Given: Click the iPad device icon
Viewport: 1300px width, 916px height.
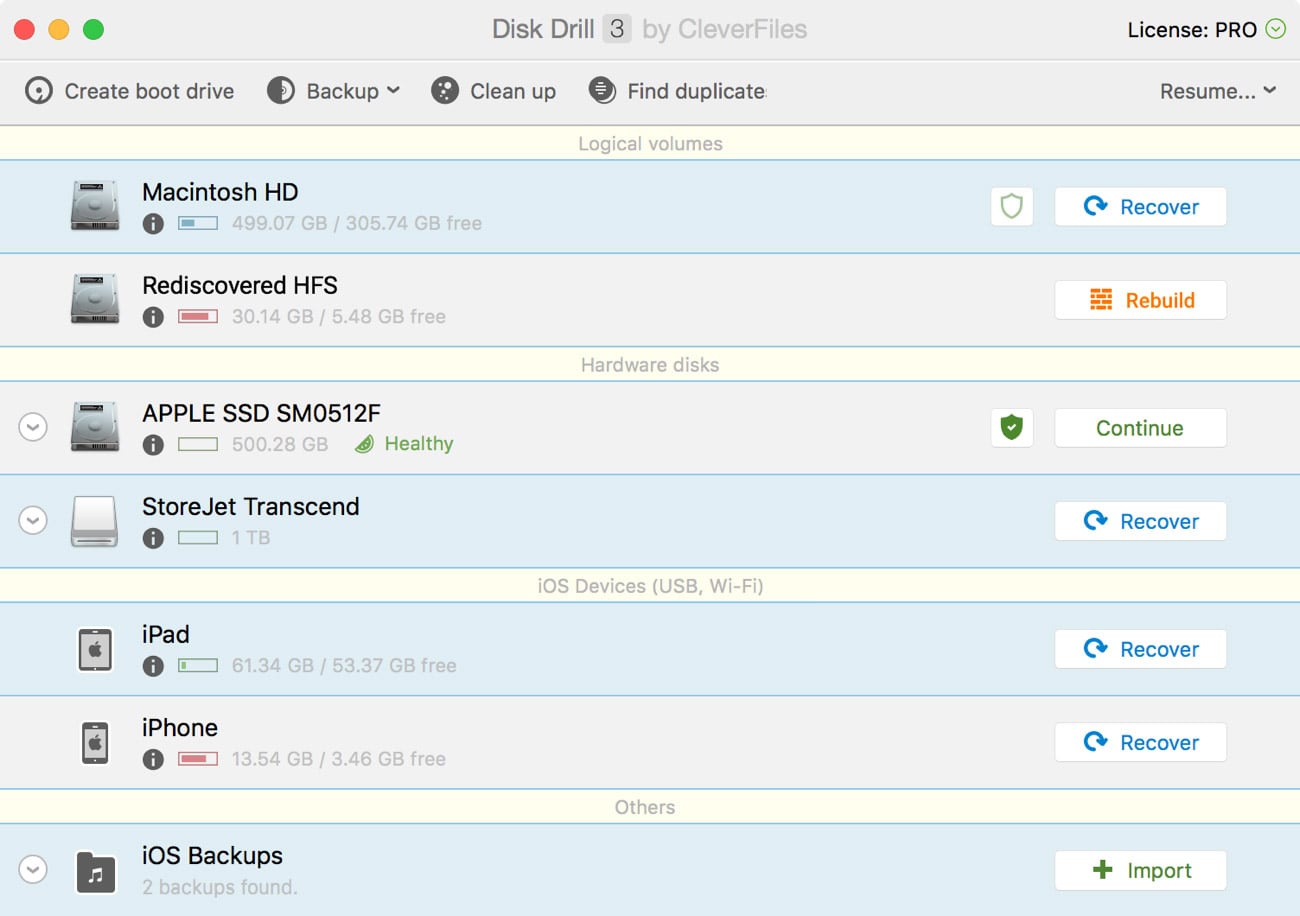Looking at the screenshot, I should point(95,649).
